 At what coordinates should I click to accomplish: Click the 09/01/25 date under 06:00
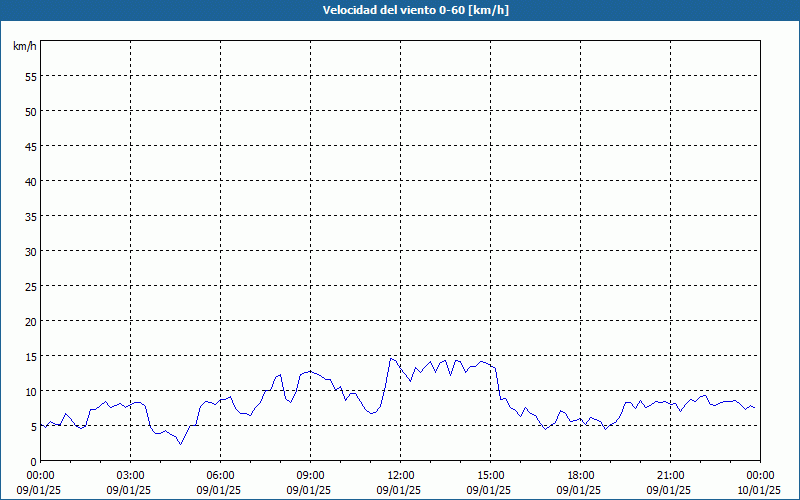click(x=219, y=490)
